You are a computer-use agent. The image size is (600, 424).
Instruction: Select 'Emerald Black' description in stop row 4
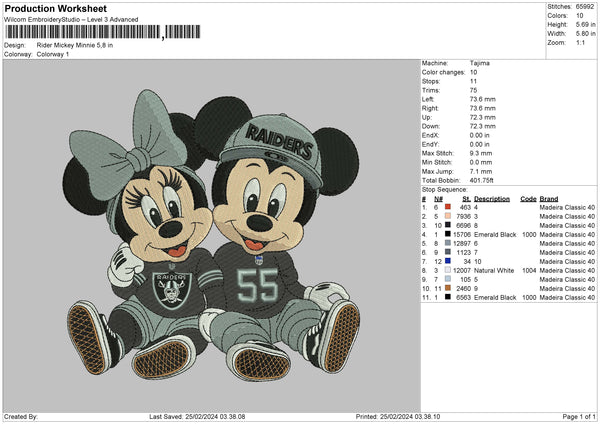[495, 234]
